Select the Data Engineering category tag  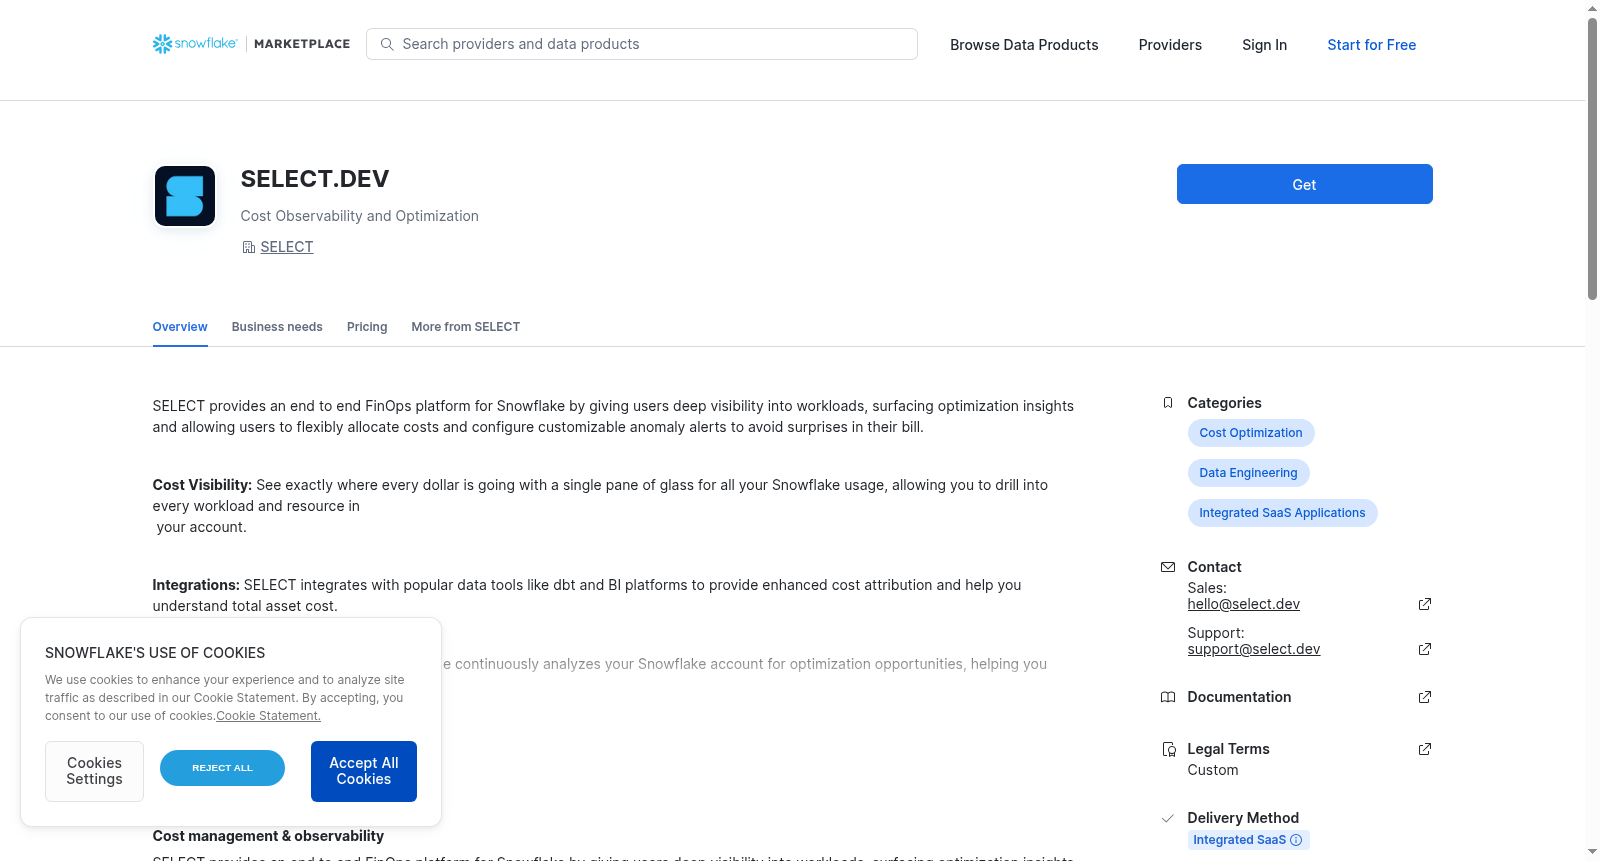[x=1248, y=473]
